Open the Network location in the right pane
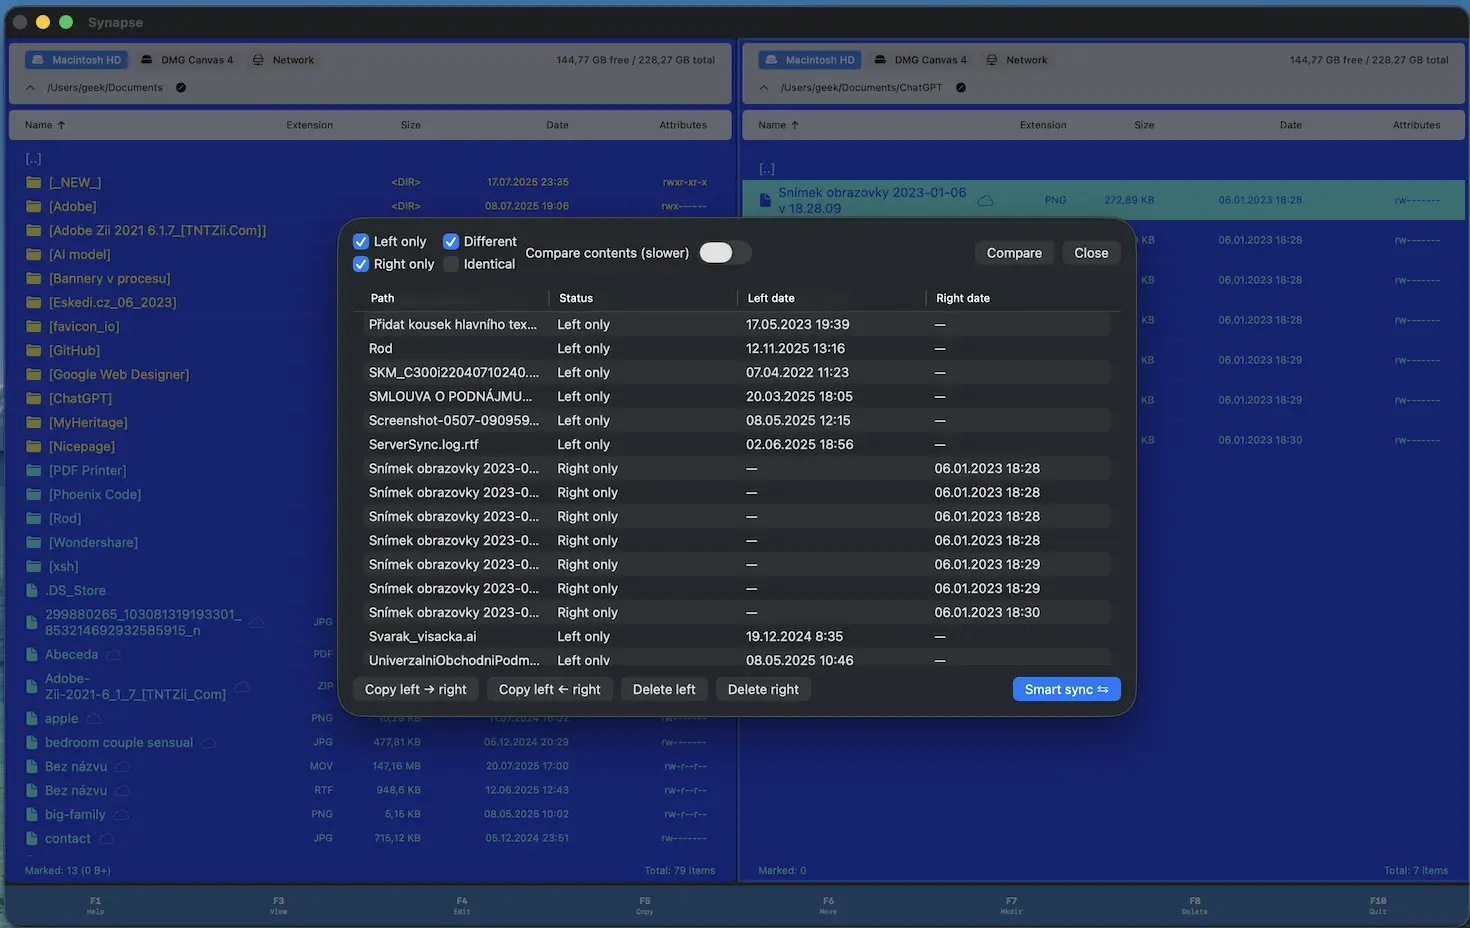 [x=1017, y=59]
